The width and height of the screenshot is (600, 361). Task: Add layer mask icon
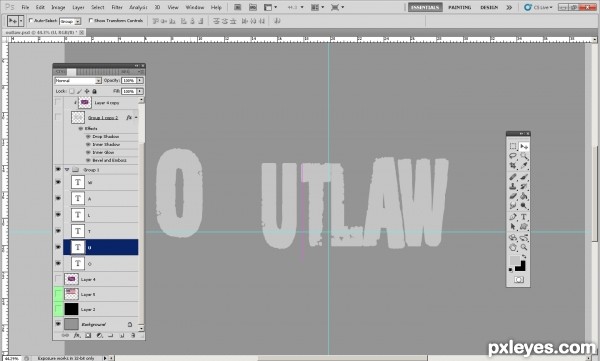coord(88,335)
